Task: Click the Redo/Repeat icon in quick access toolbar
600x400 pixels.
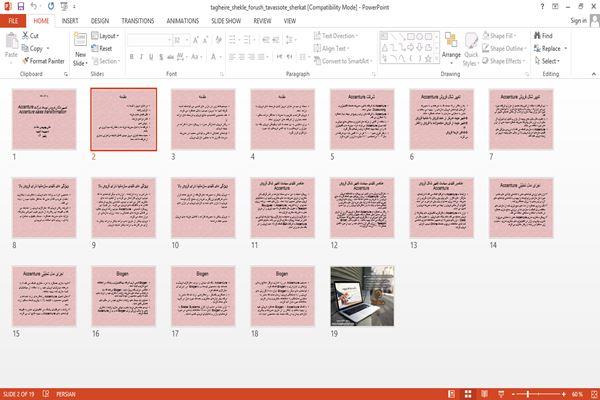Action: pos(51,7)
